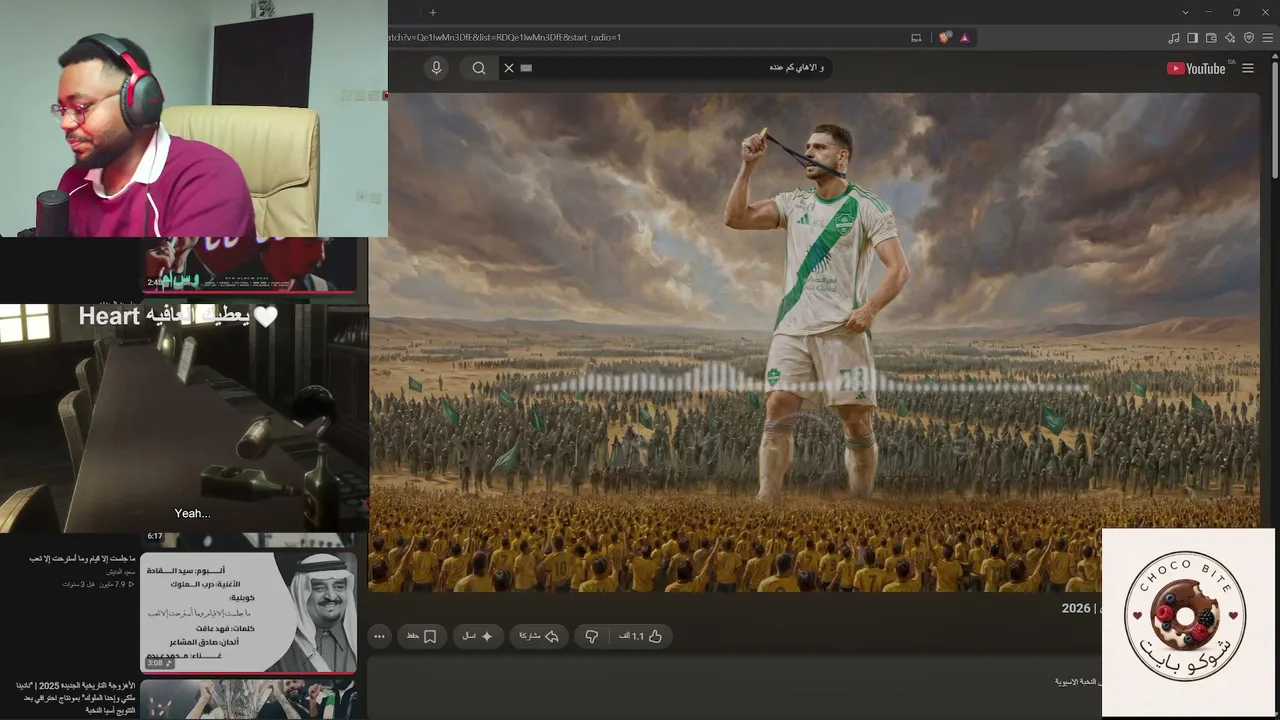This screenshot has width=1280, height=720.
Task: Open more actions three-dot menu below video
Action: click(379, 636)
